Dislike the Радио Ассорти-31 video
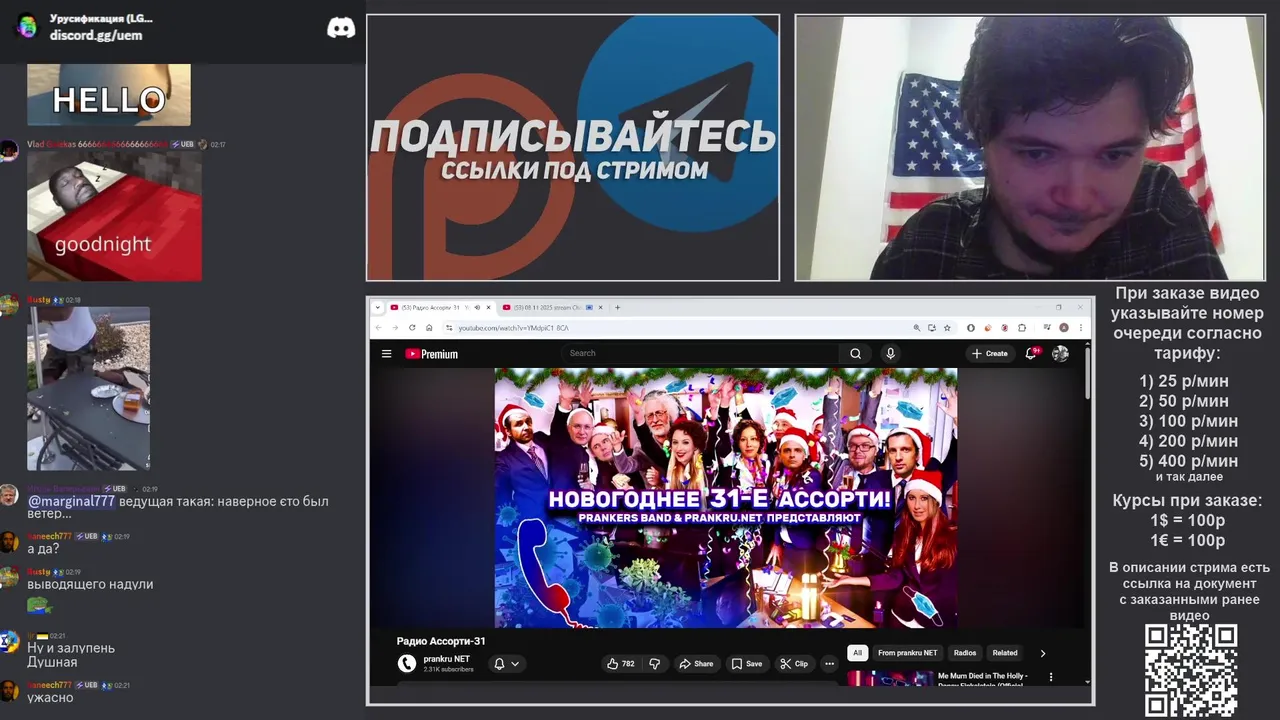This screenshot has width=1280, height=720. tap(655, 663)
